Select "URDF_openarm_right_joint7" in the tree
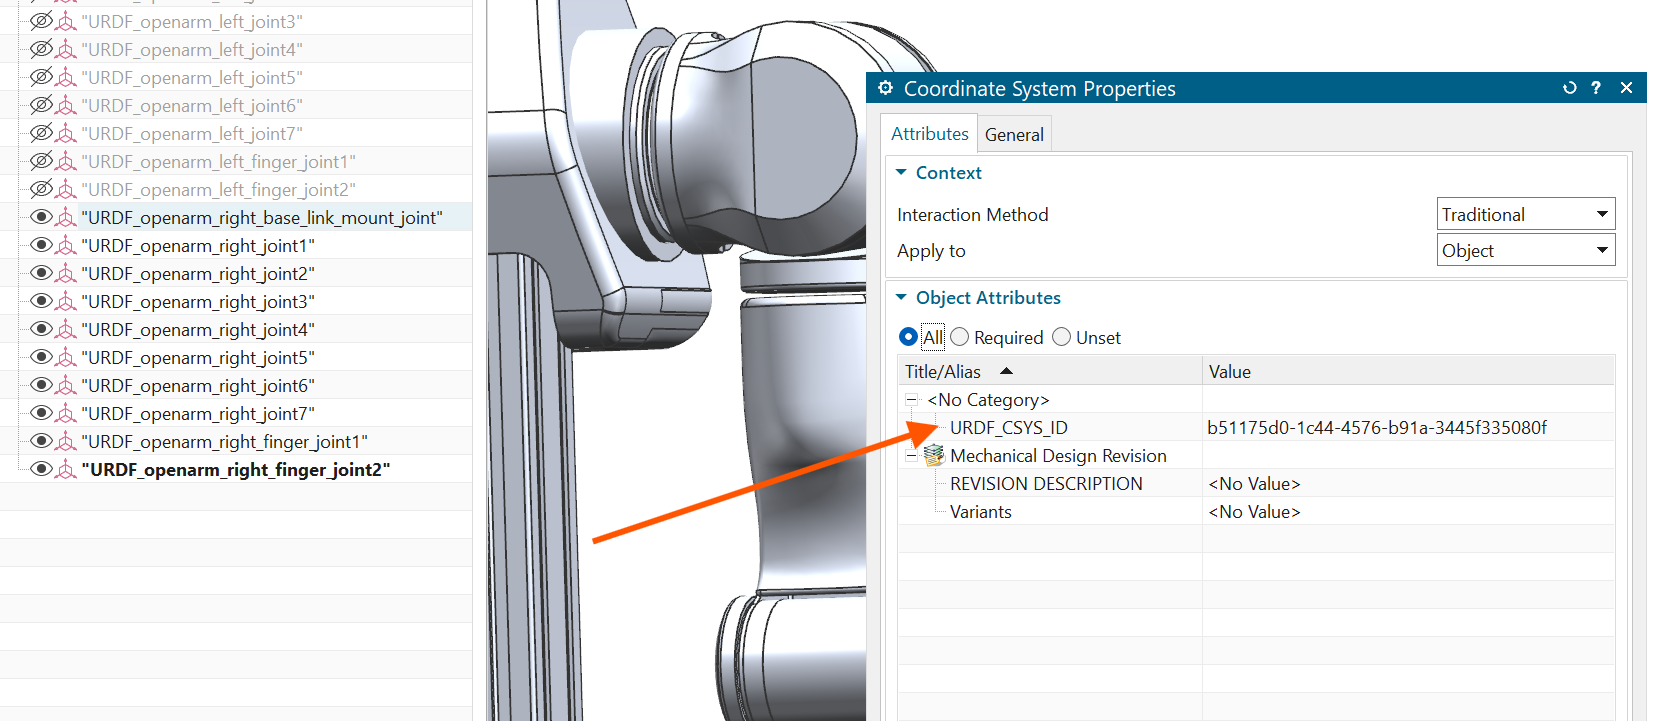Screen dimensions: 1663x721 click(x=198, y=413)
